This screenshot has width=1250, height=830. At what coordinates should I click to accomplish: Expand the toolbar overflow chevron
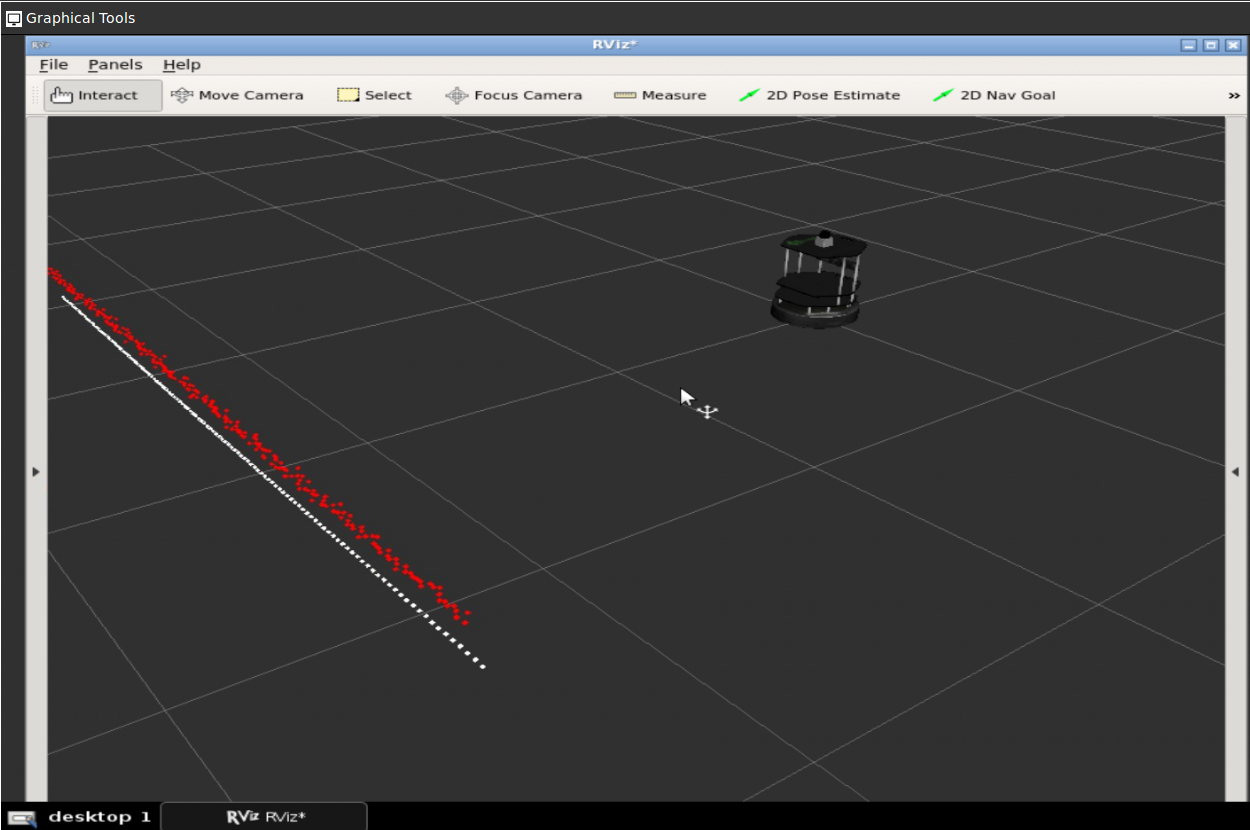1234,96
